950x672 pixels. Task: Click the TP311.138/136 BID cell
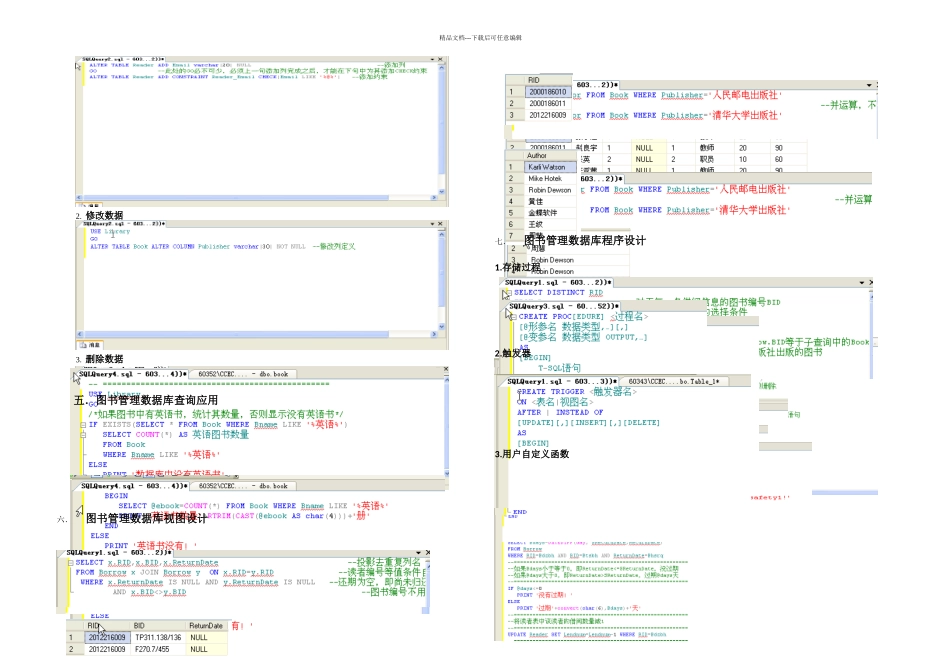point(157,637)
